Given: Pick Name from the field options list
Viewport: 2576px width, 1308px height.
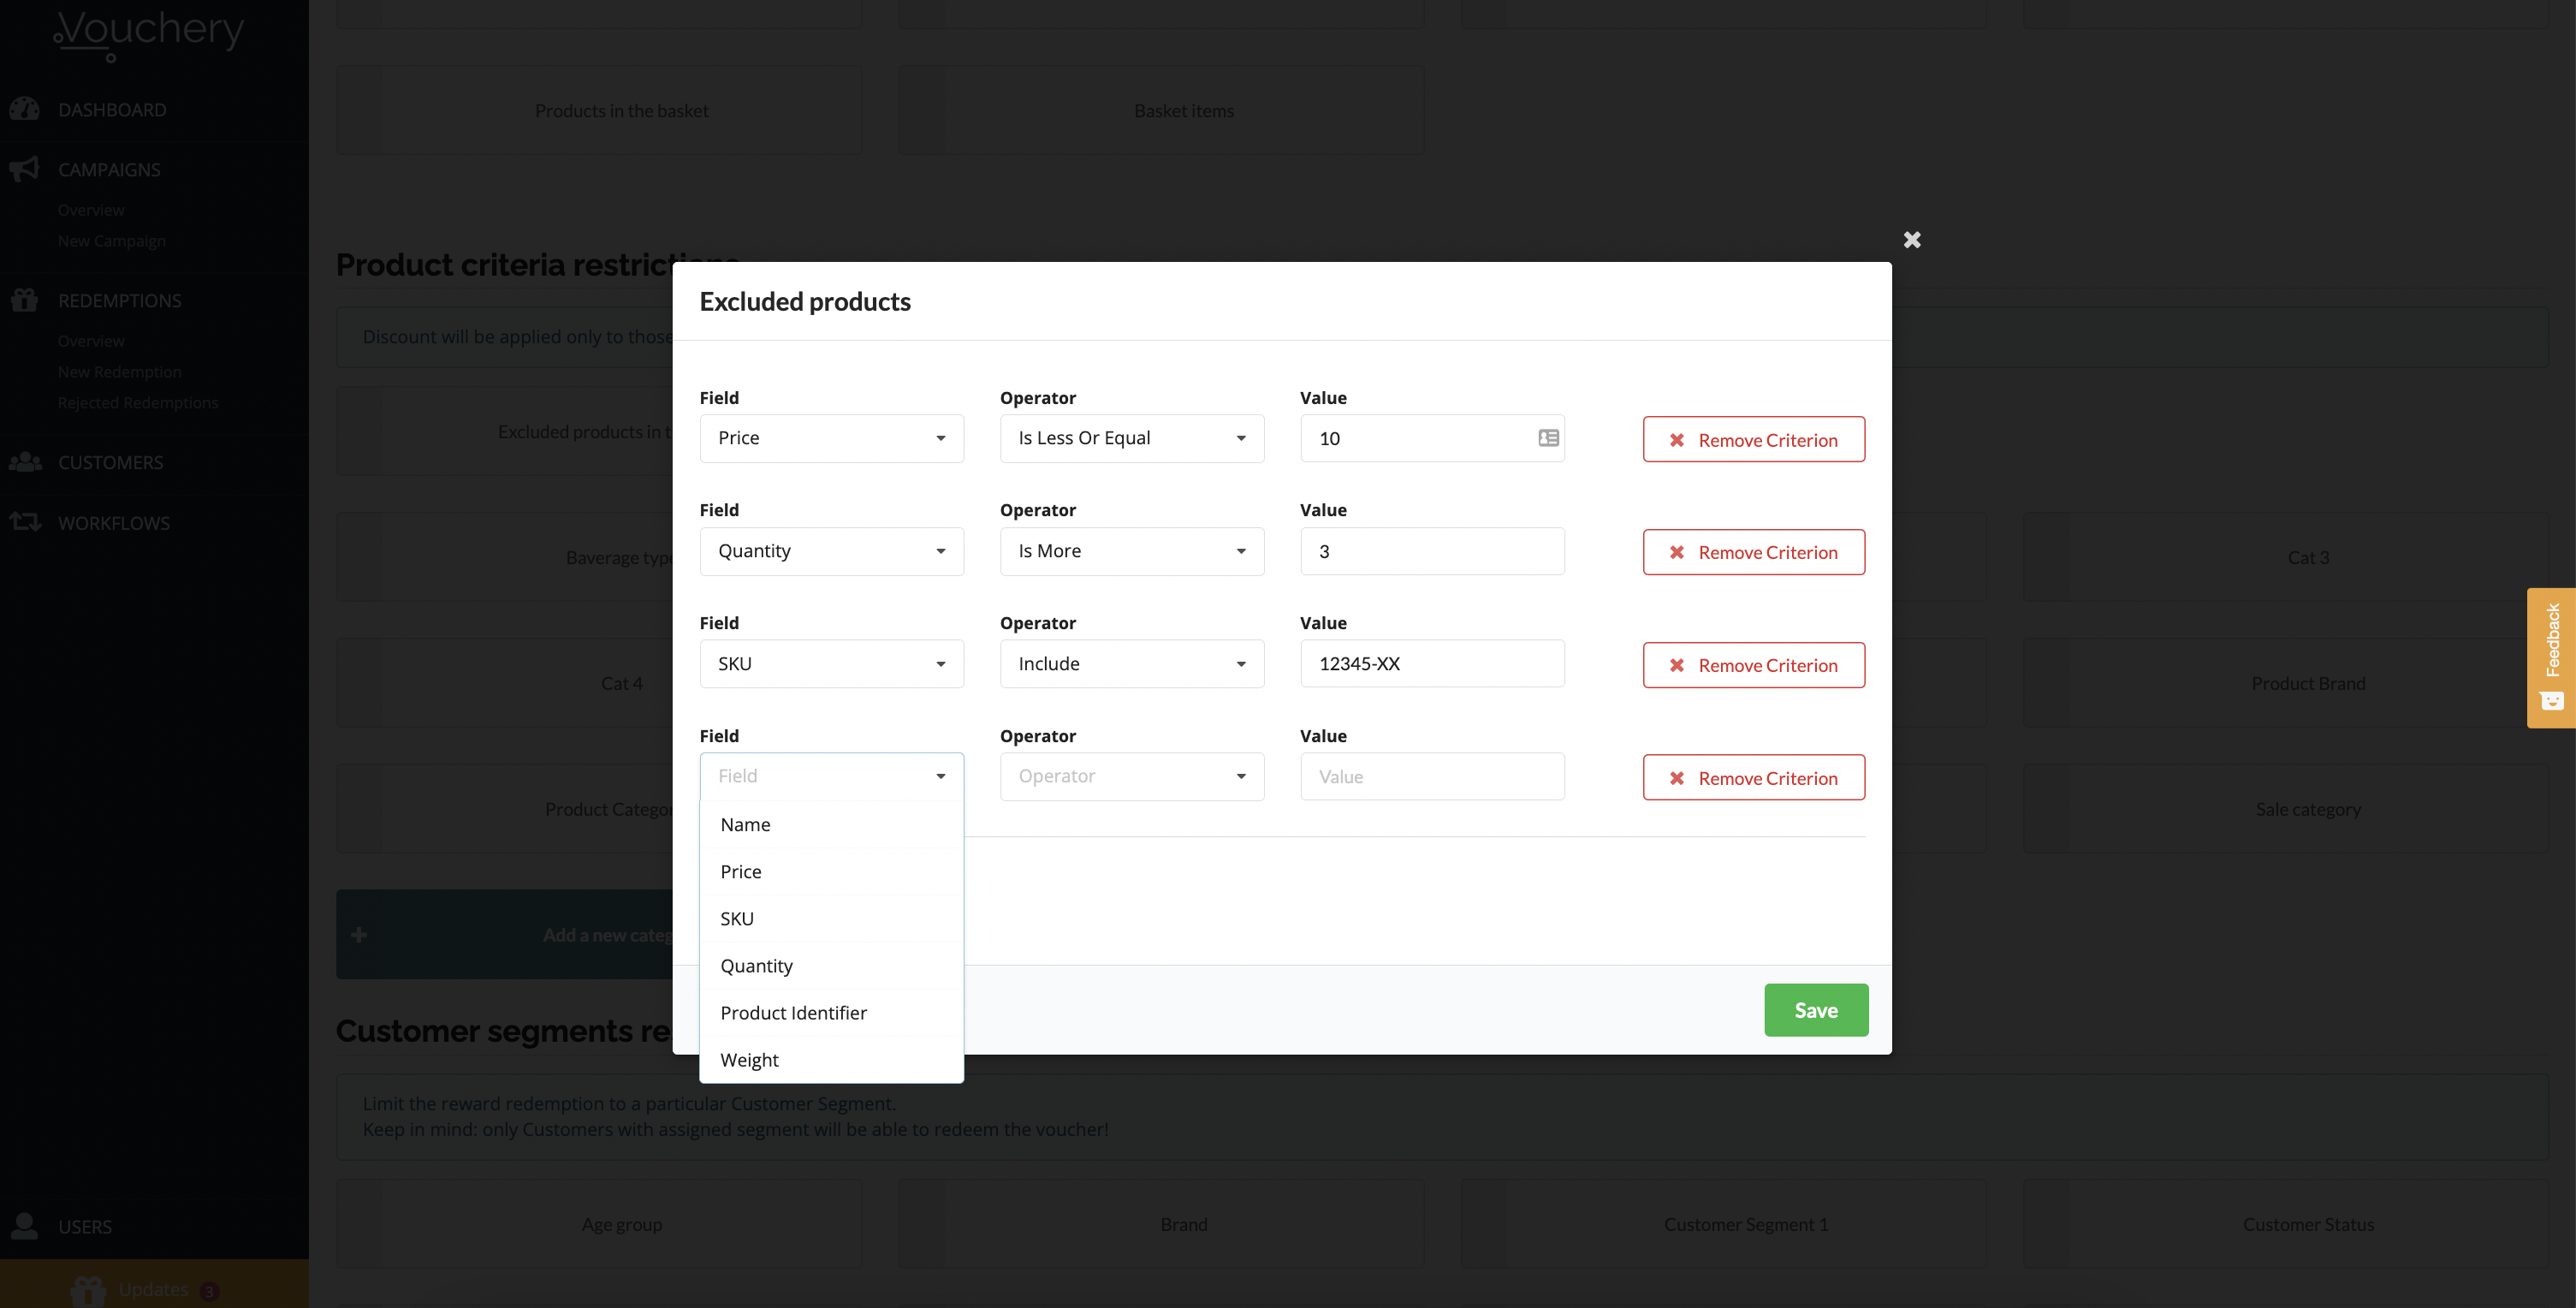Looking at the screenshot, I should click(x=745, y=825).
